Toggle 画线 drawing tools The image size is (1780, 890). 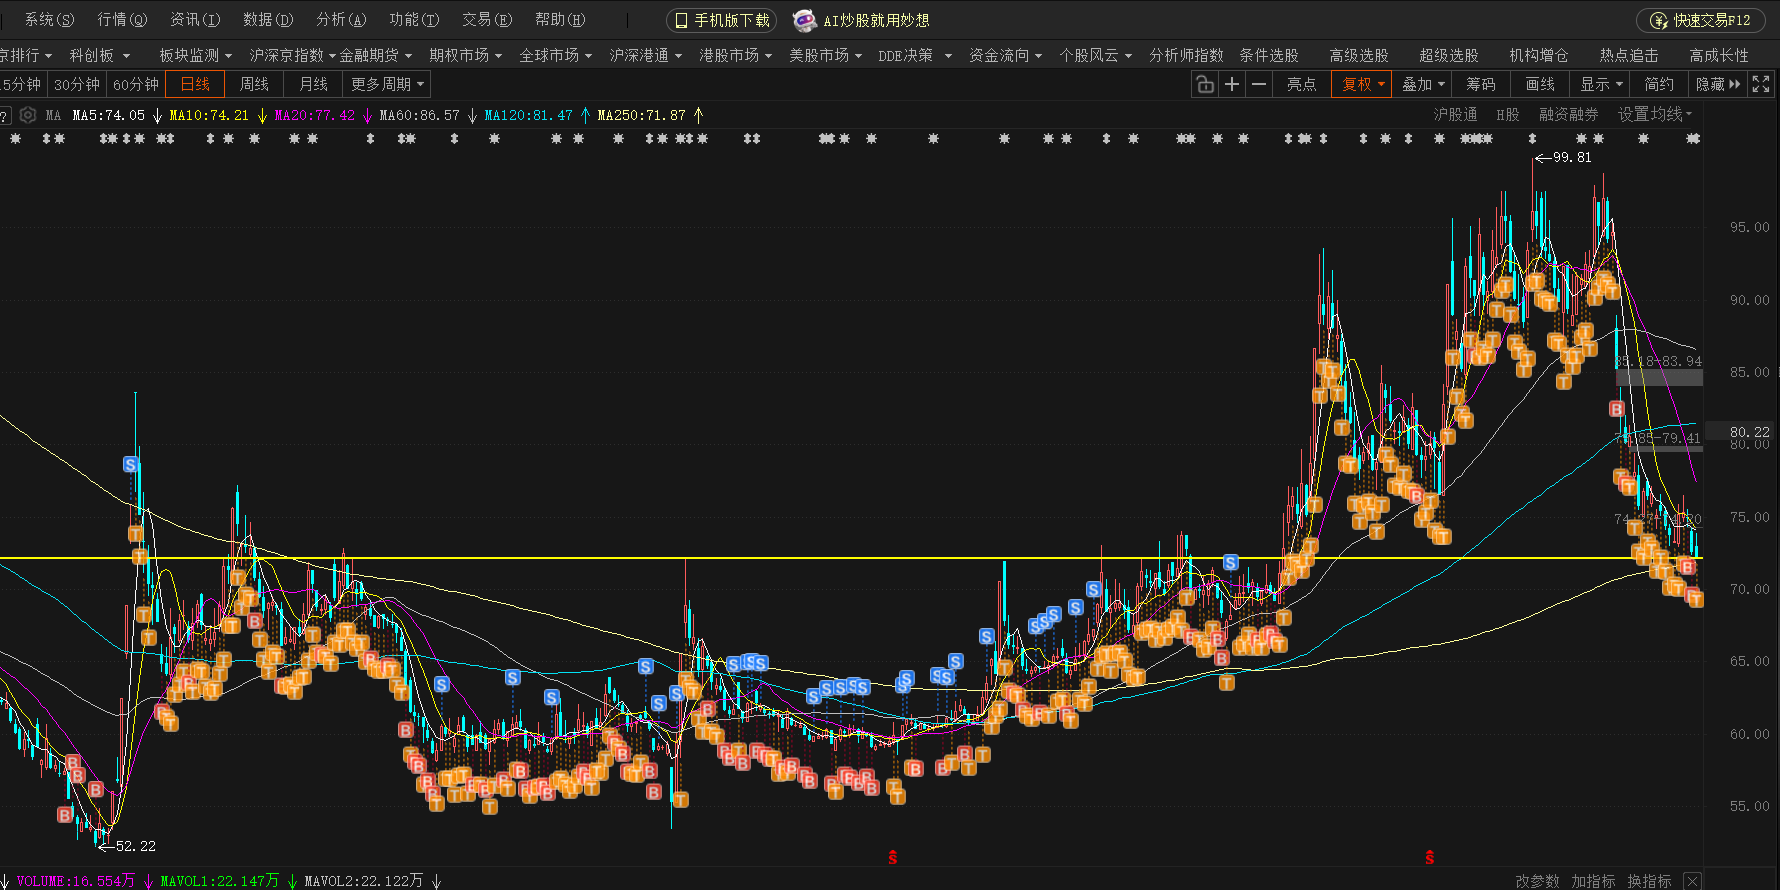click(x=1540, y=85)
